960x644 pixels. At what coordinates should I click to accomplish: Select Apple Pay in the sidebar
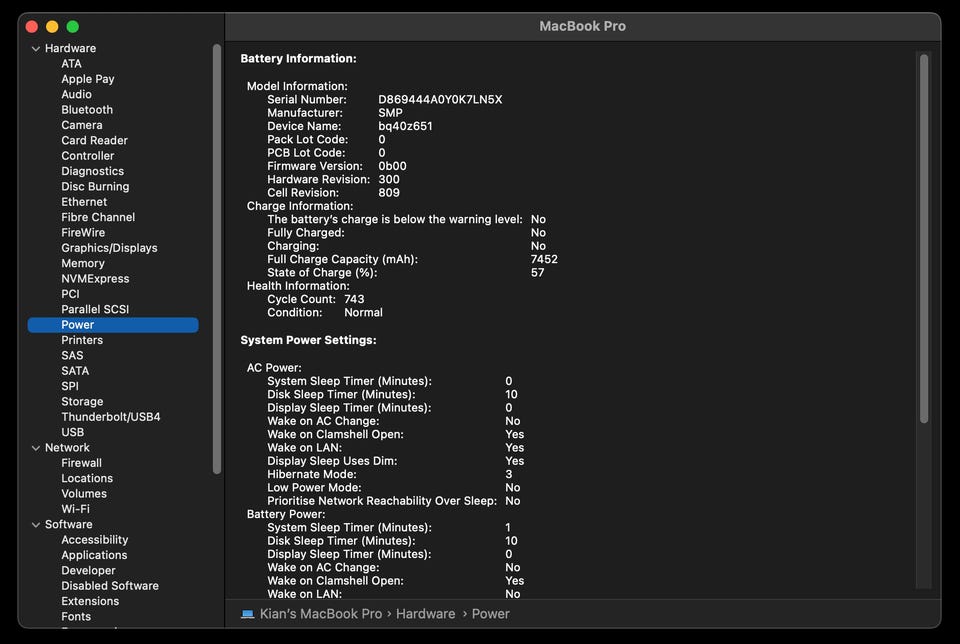[x=88, y=79]
